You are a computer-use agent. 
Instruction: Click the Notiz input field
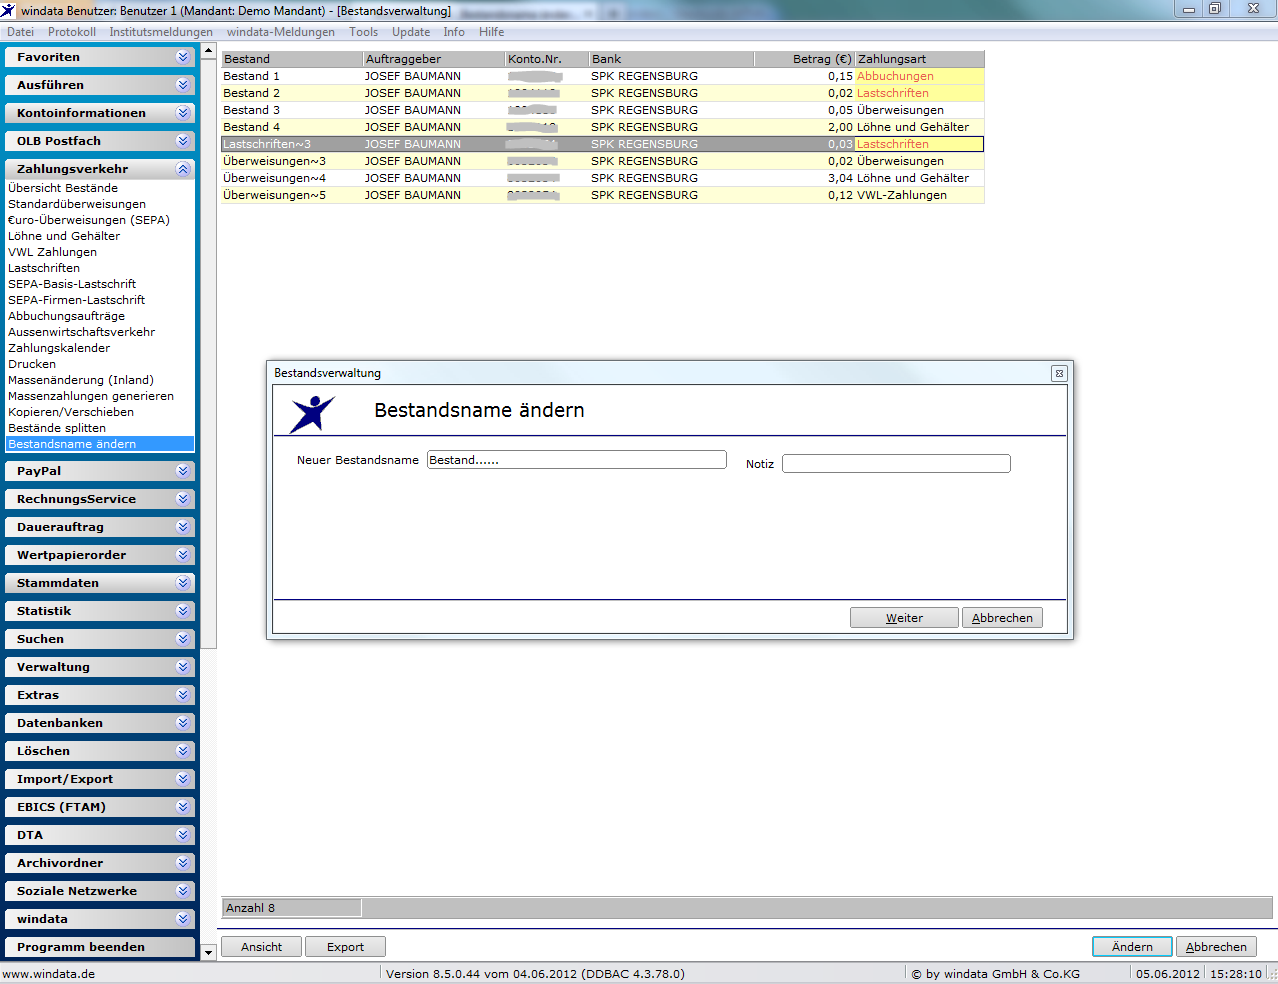(896, 463)
